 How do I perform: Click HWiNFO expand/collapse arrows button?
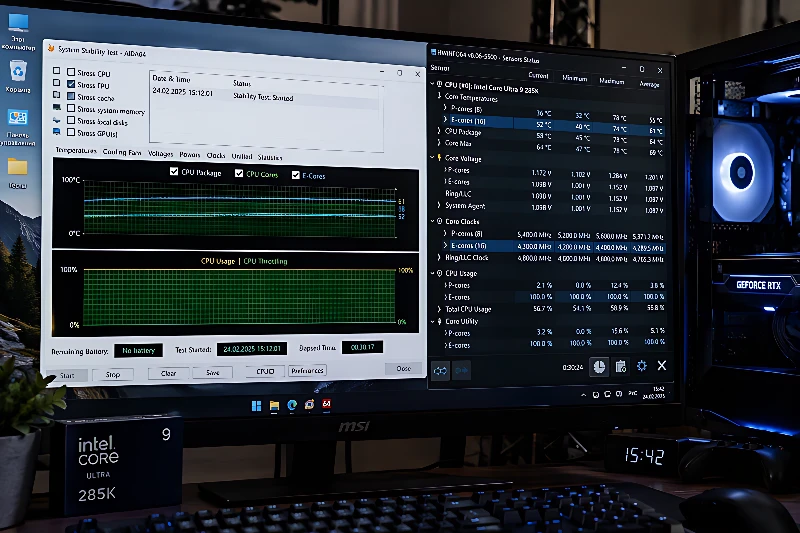(440, 371)
